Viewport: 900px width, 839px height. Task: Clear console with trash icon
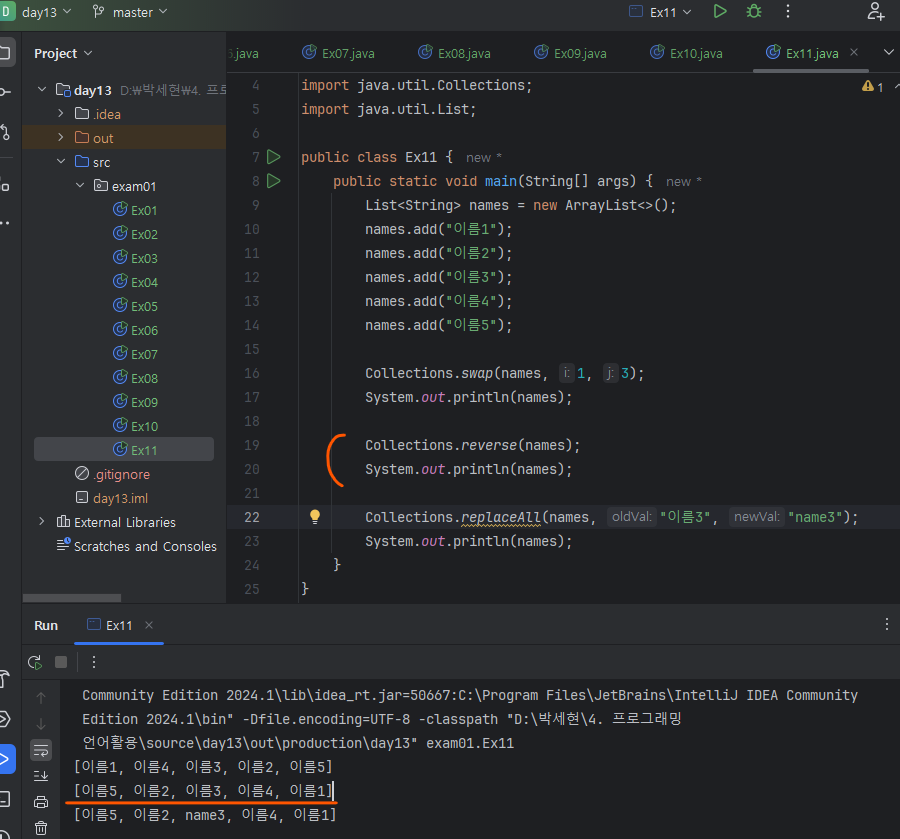coord(41,828)
